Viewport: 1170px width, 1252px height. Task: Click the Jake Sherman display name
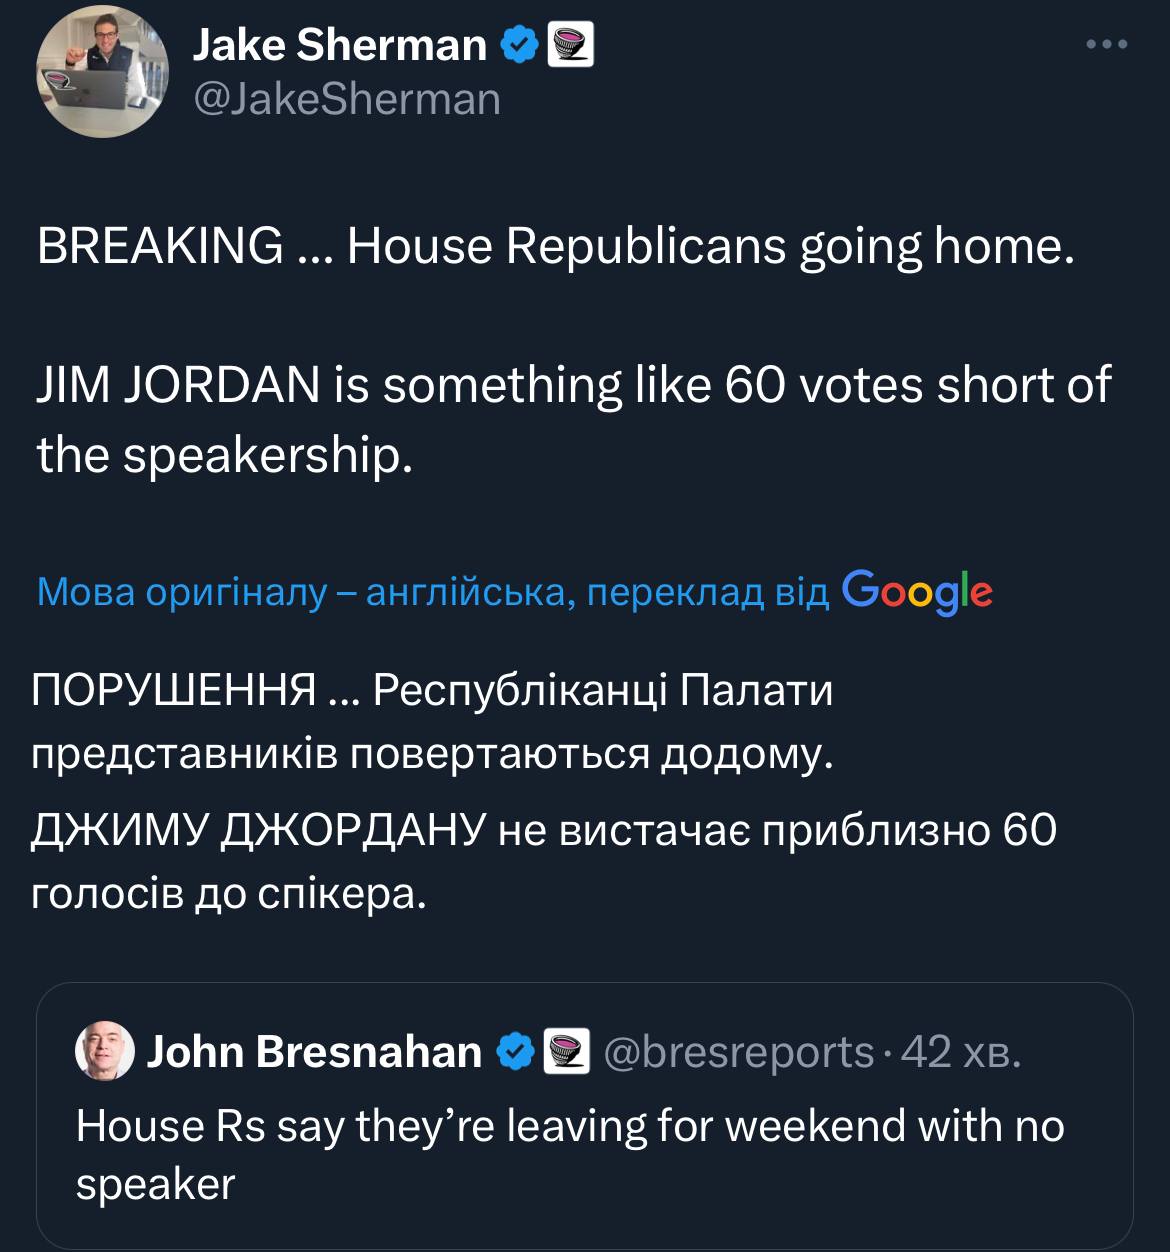(338, 45)
